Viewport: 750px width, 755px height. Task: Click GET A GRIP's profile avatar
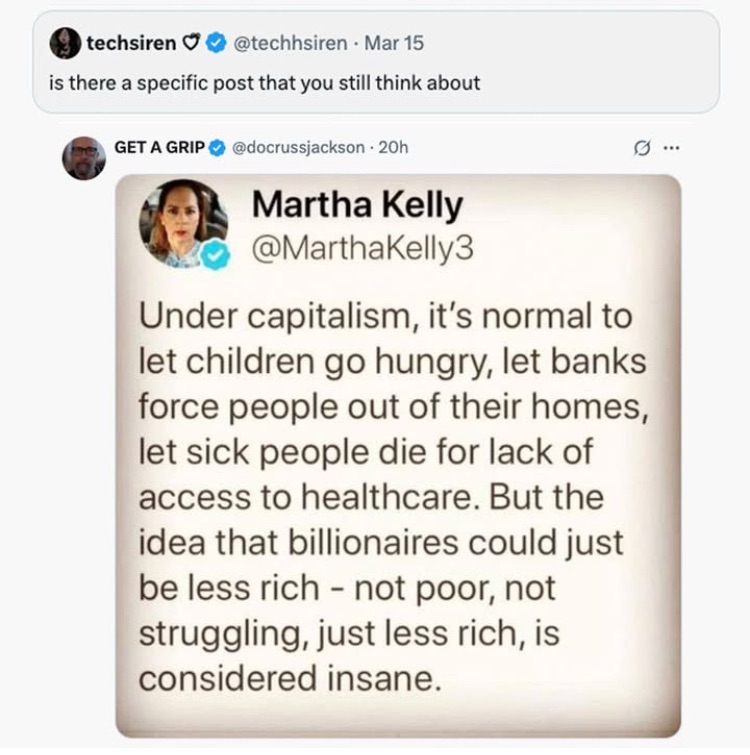click(x=84, y=158)
